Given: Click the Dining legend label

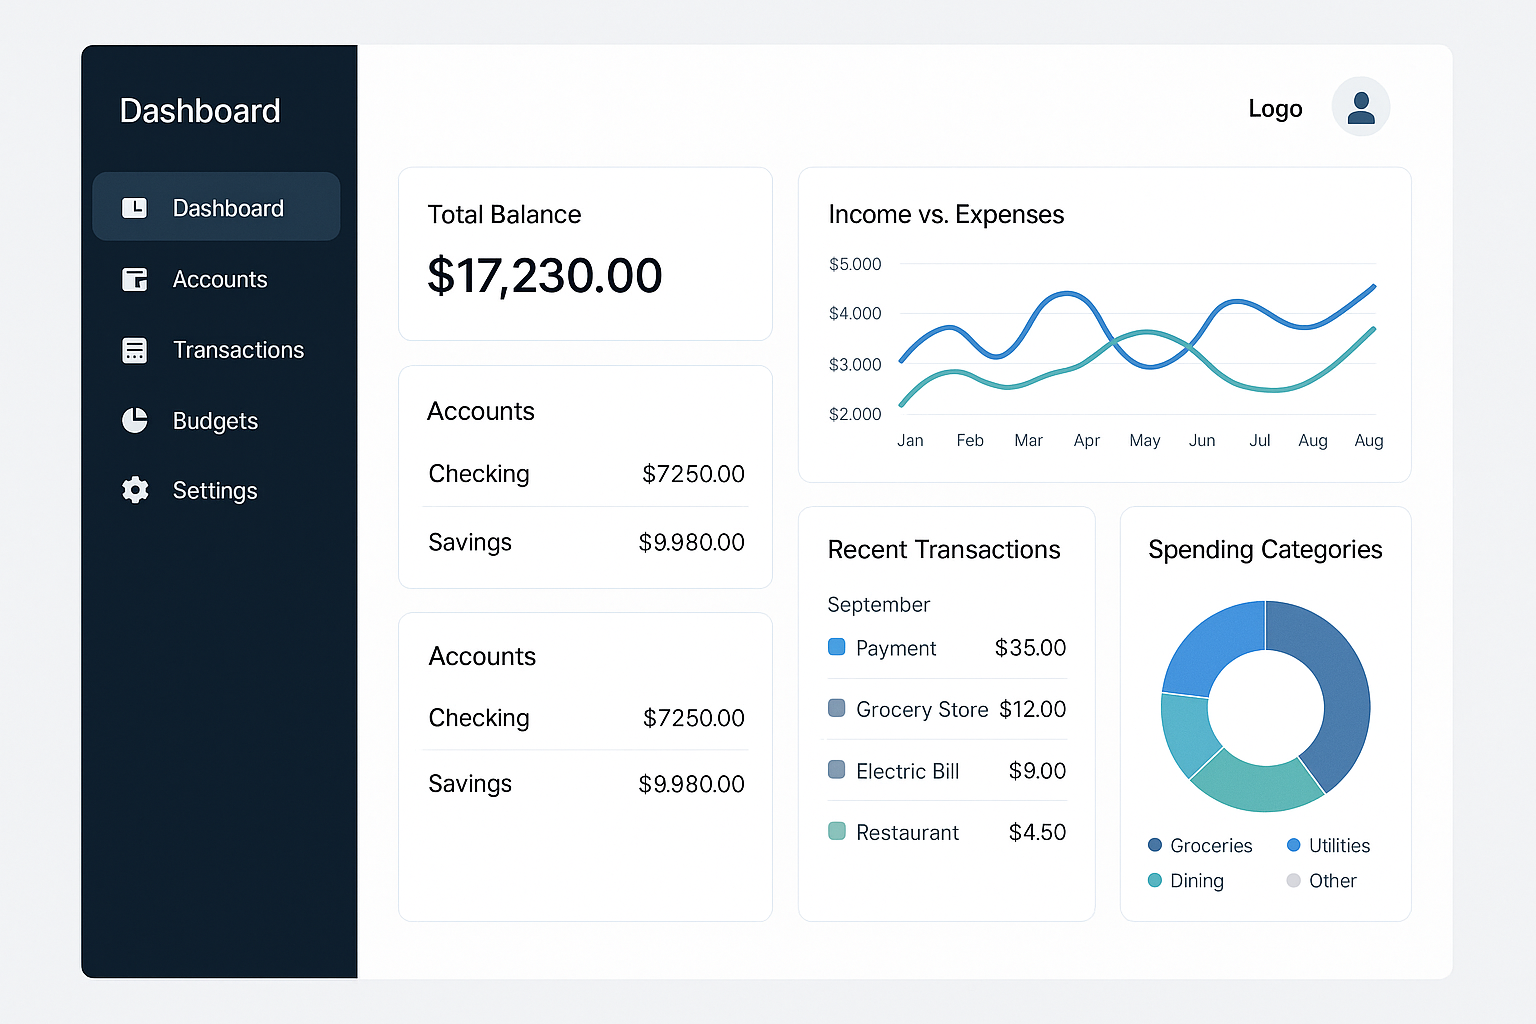Looking at the screenshot, I should [1197, 881].
